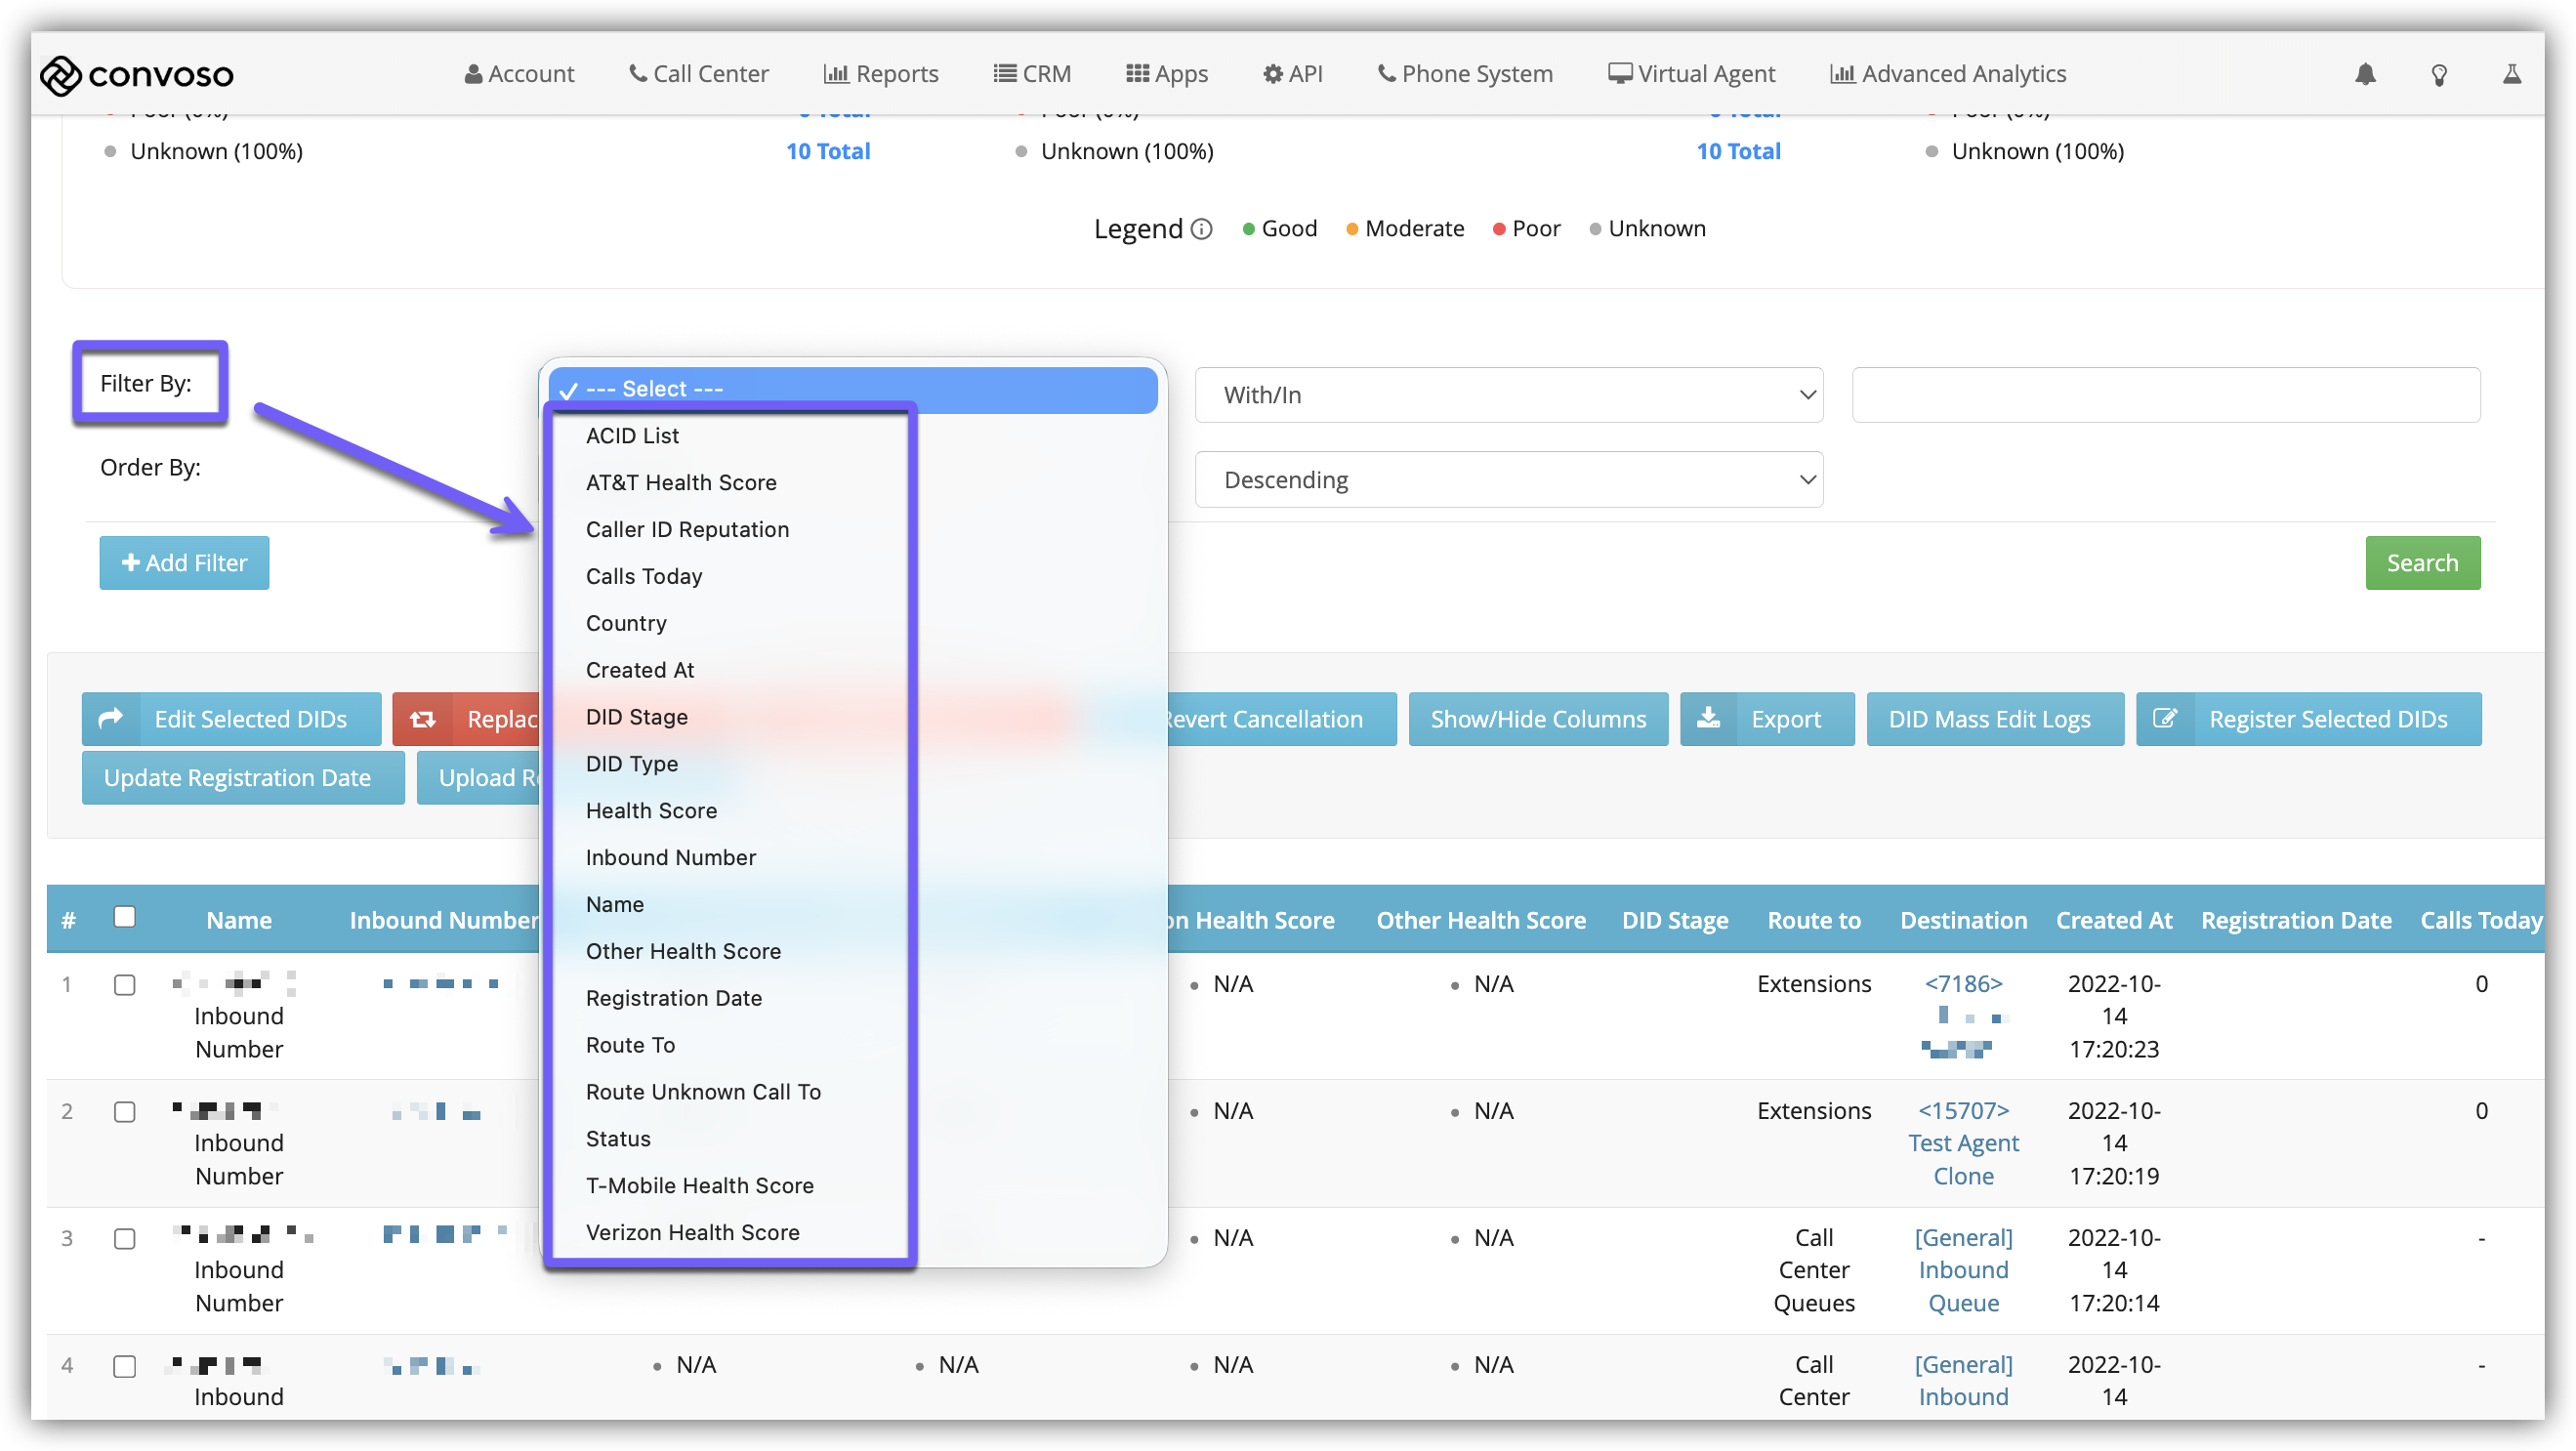
Task: Select DID Stage from filter list
Action: point(637,717)
